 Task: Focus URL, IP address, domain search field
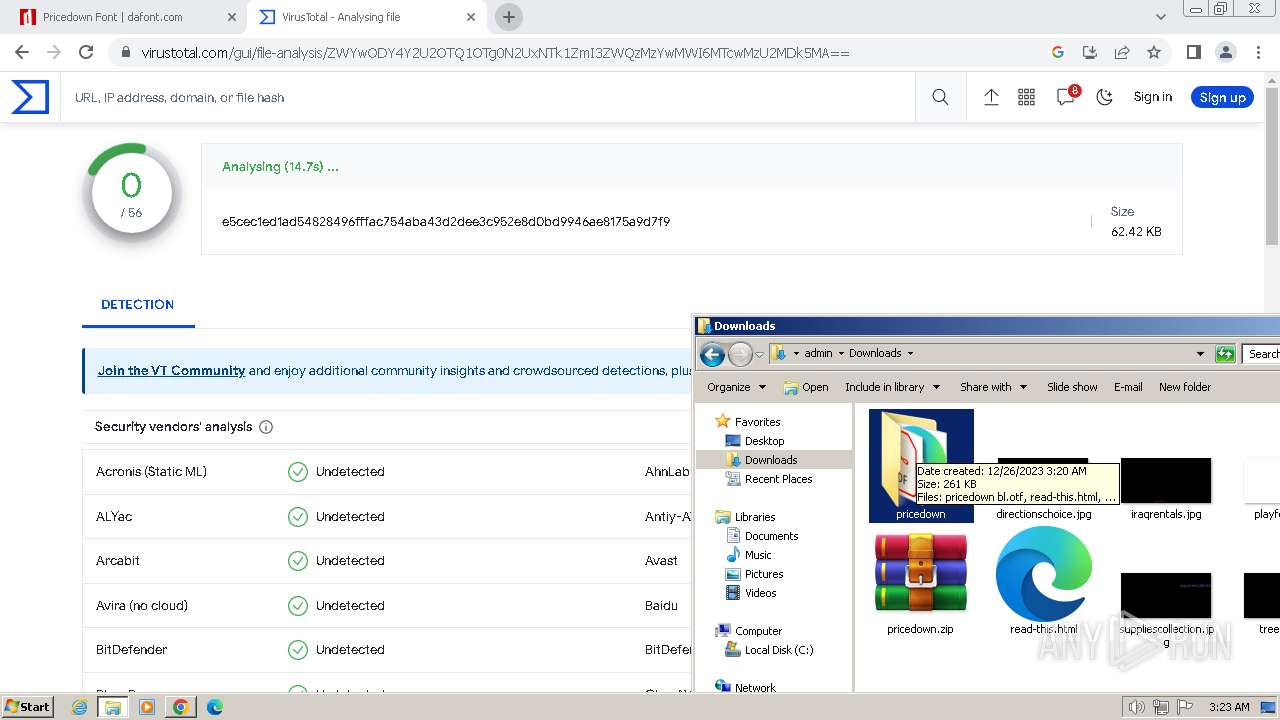tap(490, 97)
